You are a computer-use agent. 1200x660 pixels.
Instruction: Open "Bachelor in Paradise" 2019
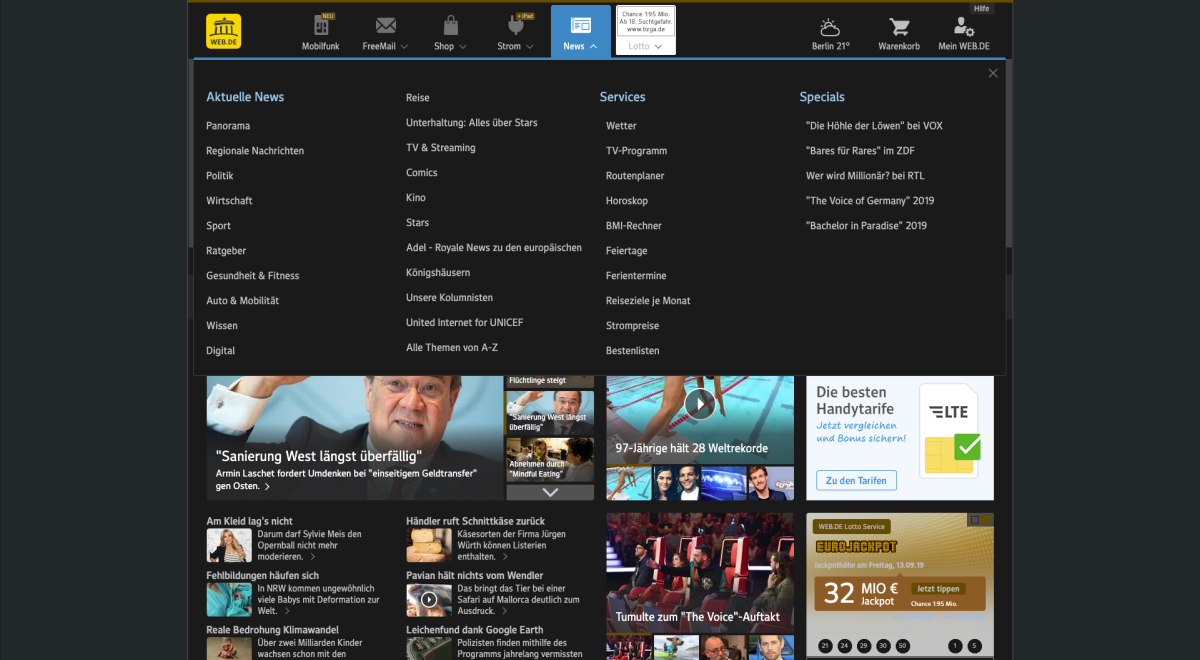[866, 226]
